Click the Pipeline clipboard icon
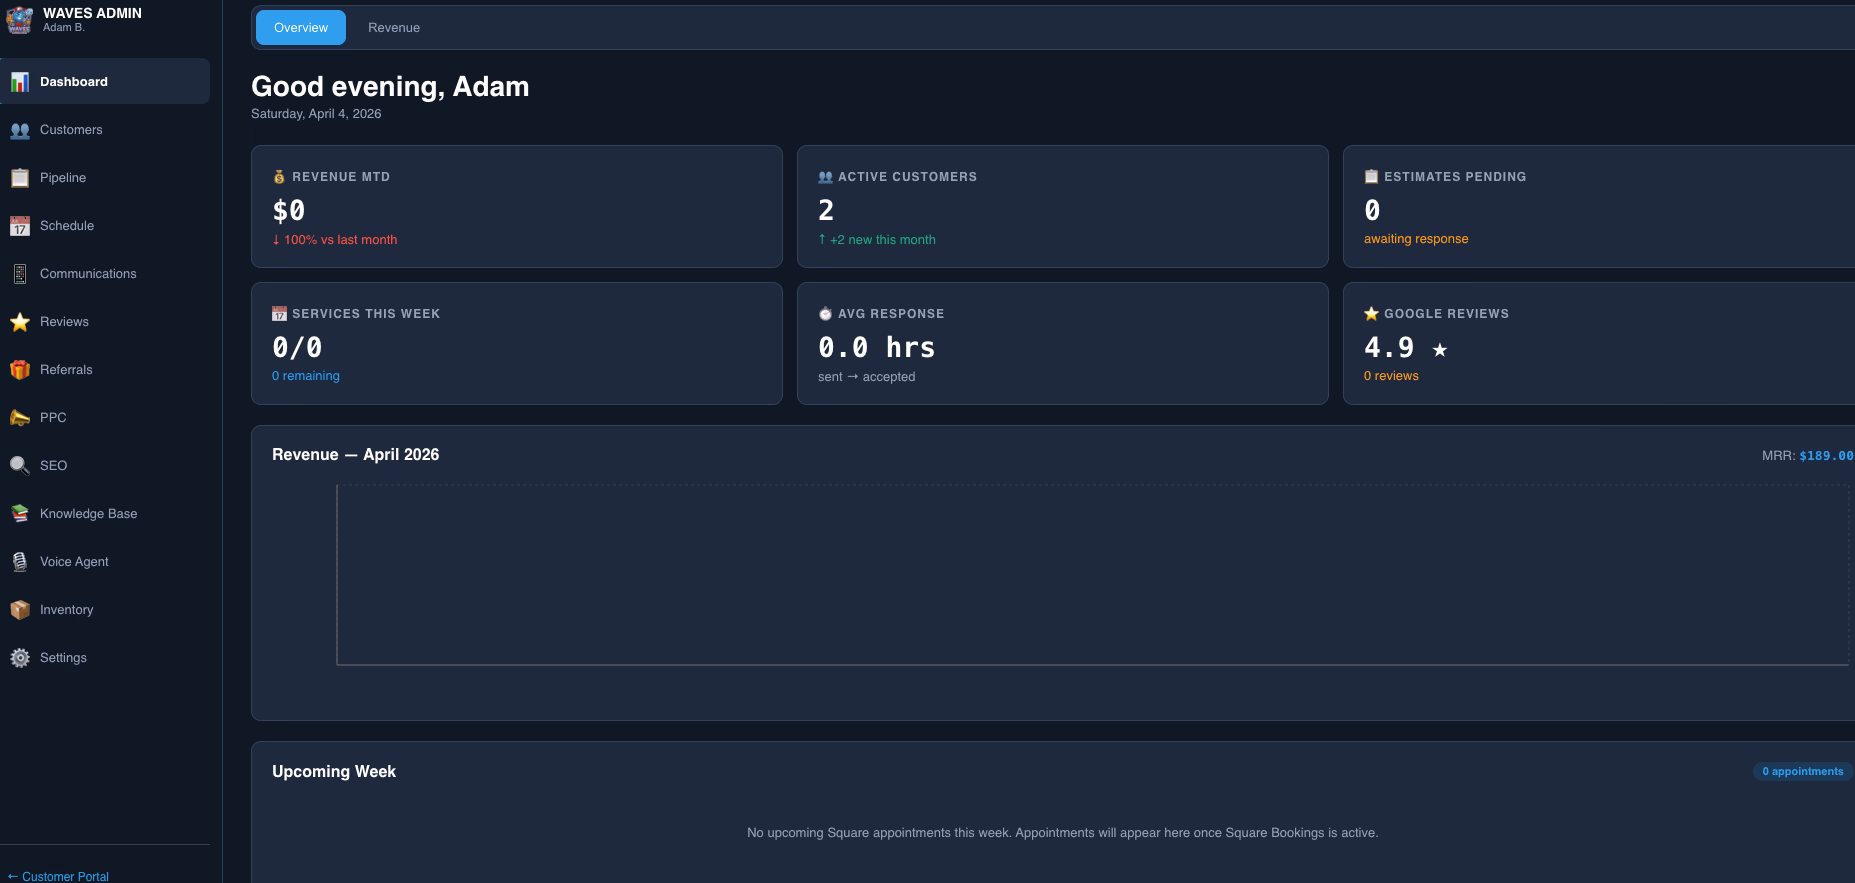The height and width of the screenshot is (883, 1855). 20,178
